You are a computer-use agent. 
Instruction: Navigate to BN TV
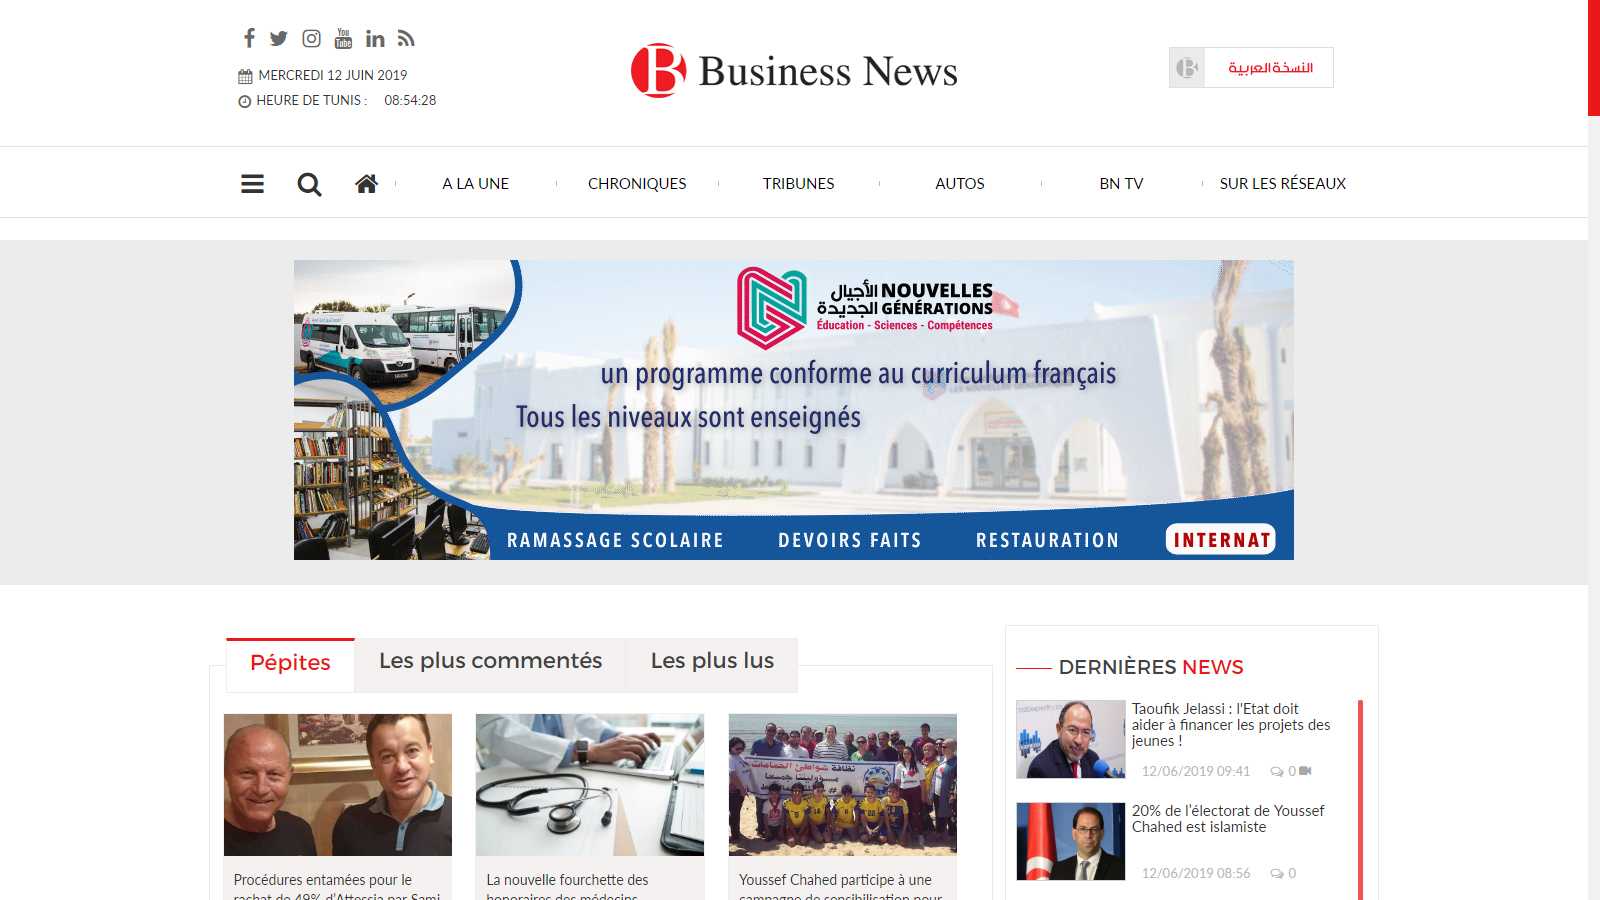coord(1121,184)
